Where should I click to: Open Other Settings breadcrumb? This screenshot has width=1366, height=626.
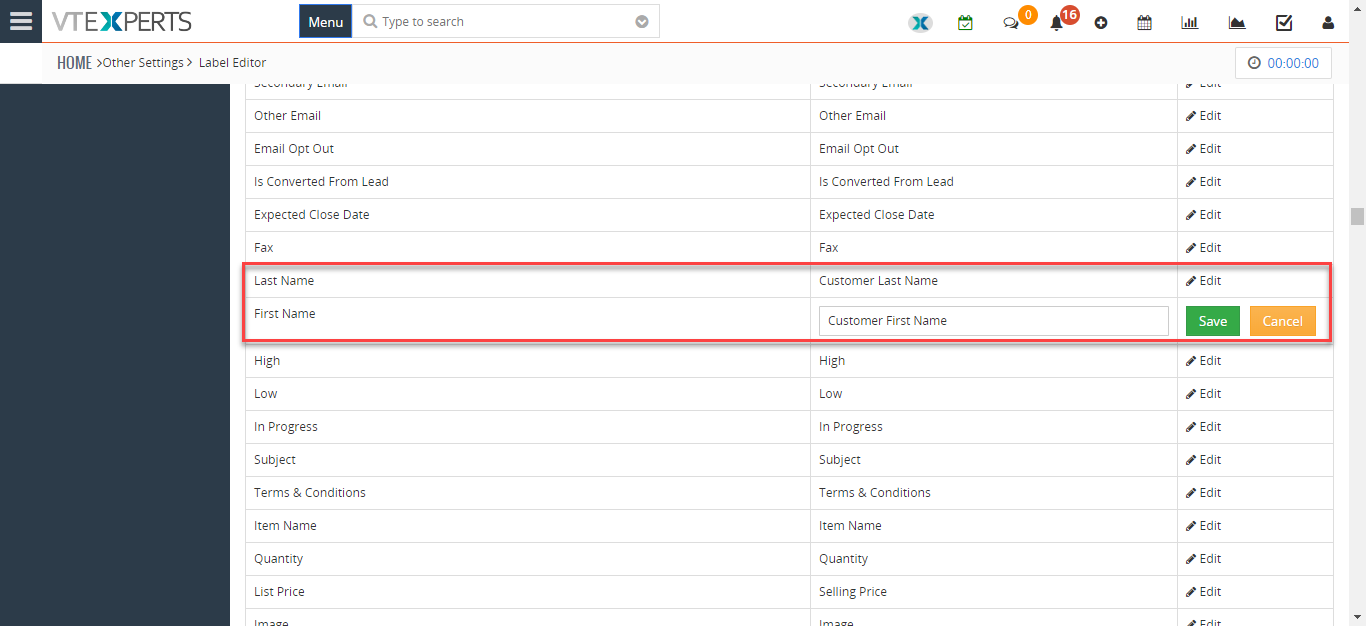pyautogui.click(x=143, y=63)
